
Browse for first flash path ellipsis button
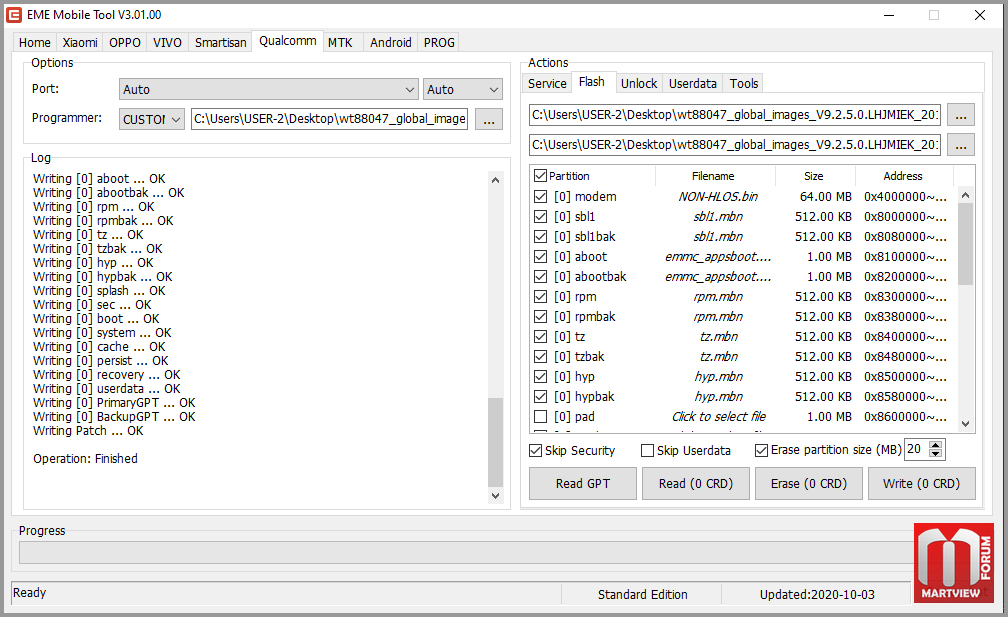point(960,115)
